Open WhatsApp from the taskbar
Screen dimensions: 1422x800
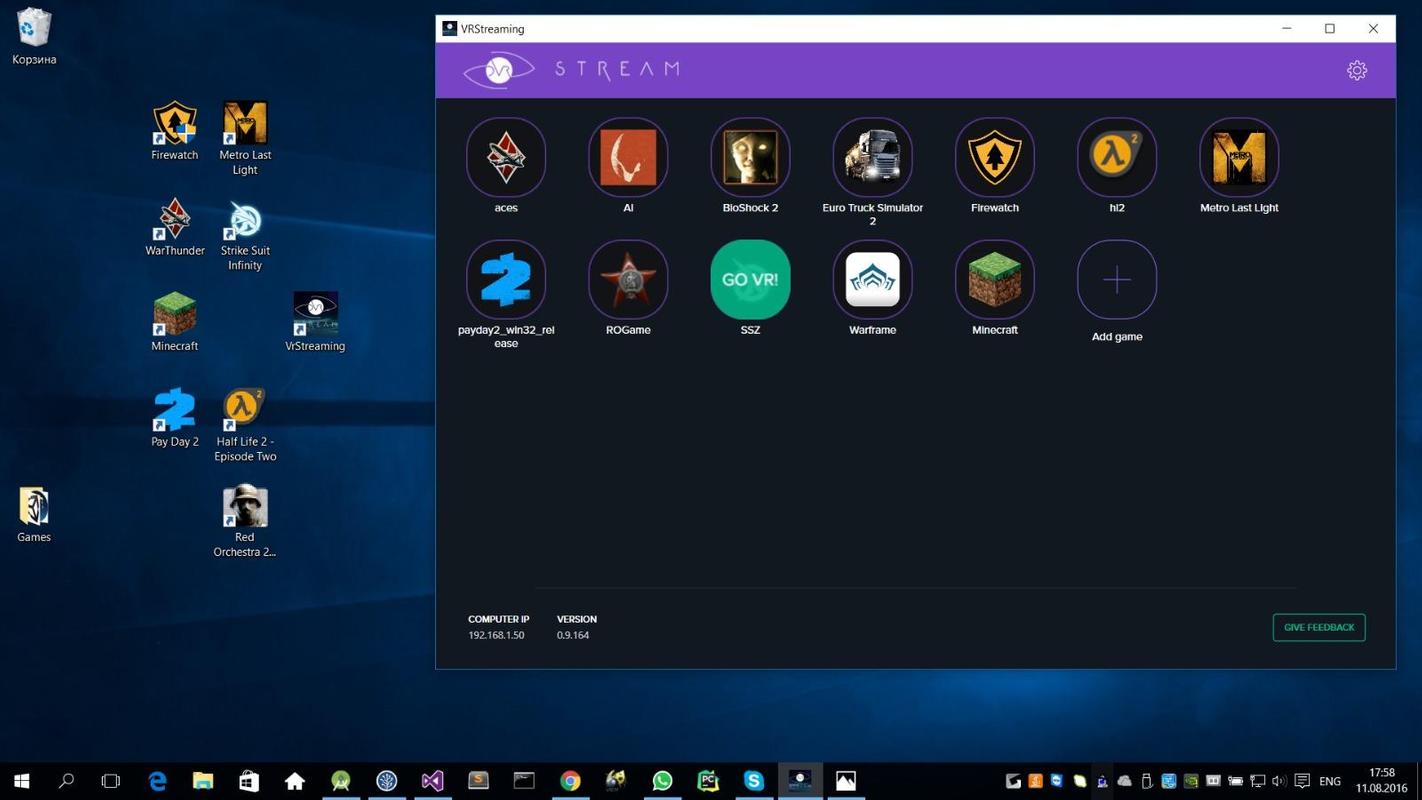click(662, 781)
